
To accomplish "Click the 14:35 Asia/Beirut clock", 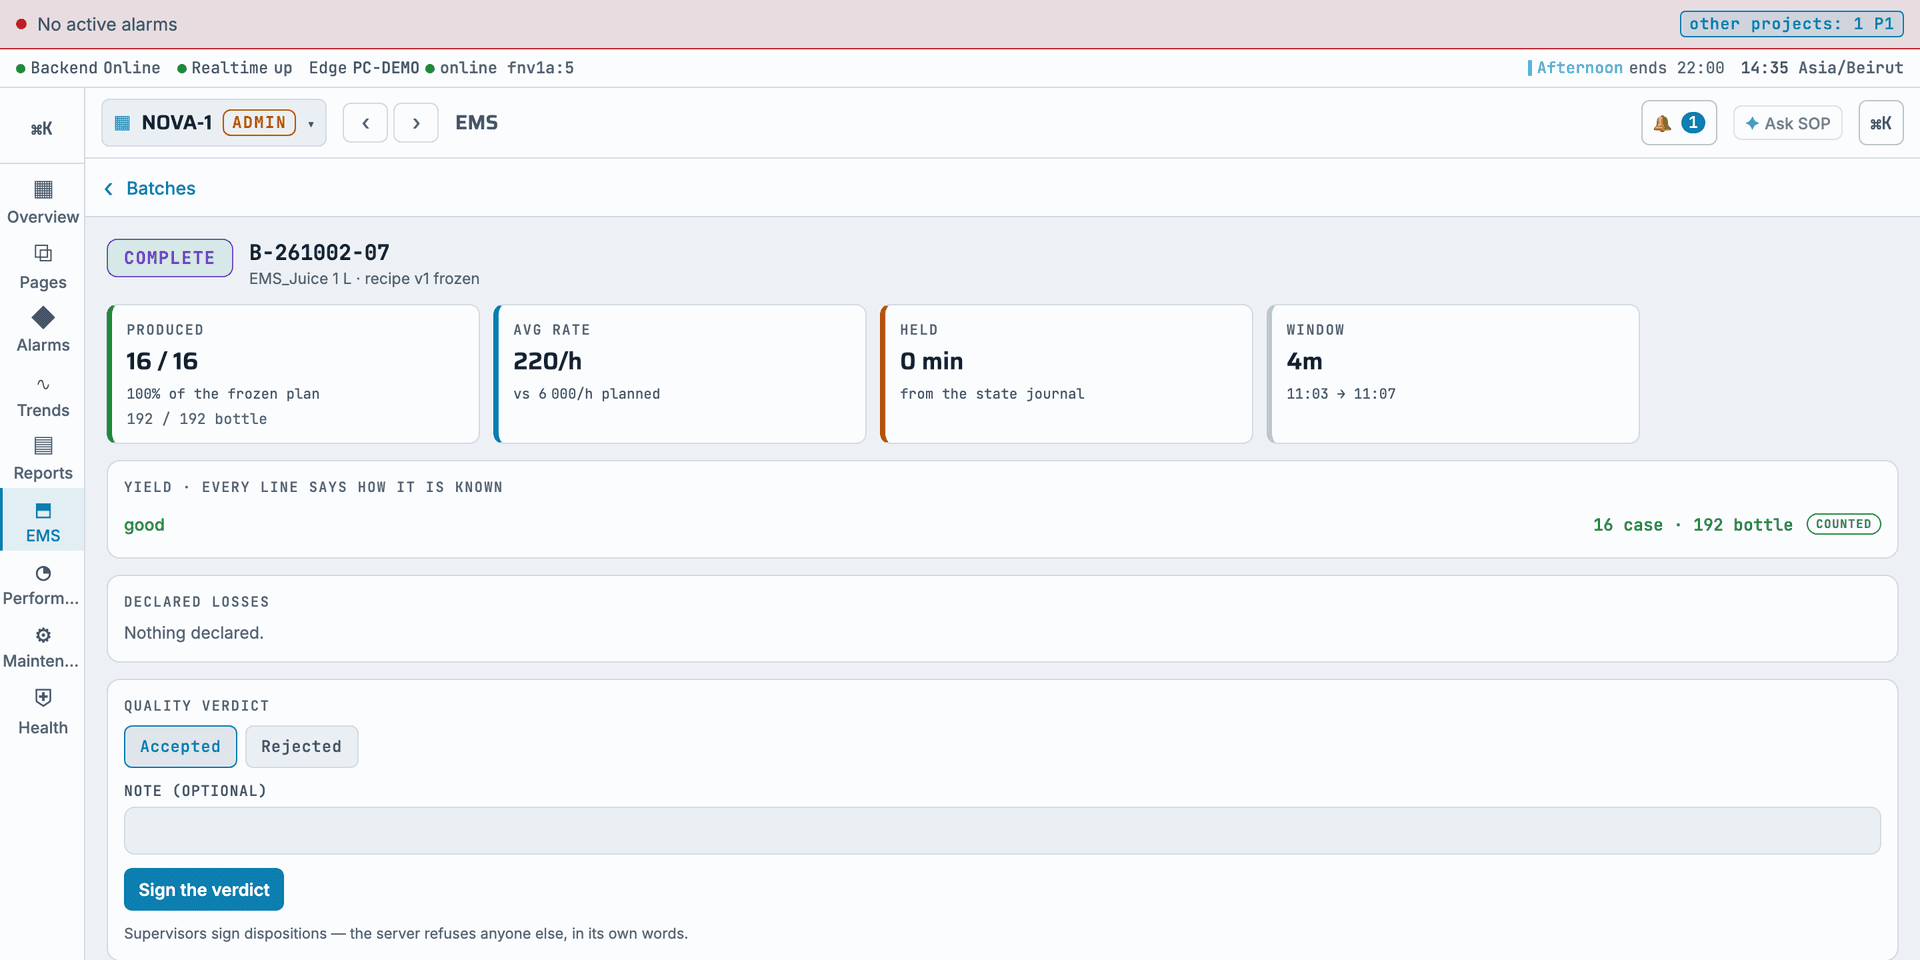I will tap(1821, 68).
